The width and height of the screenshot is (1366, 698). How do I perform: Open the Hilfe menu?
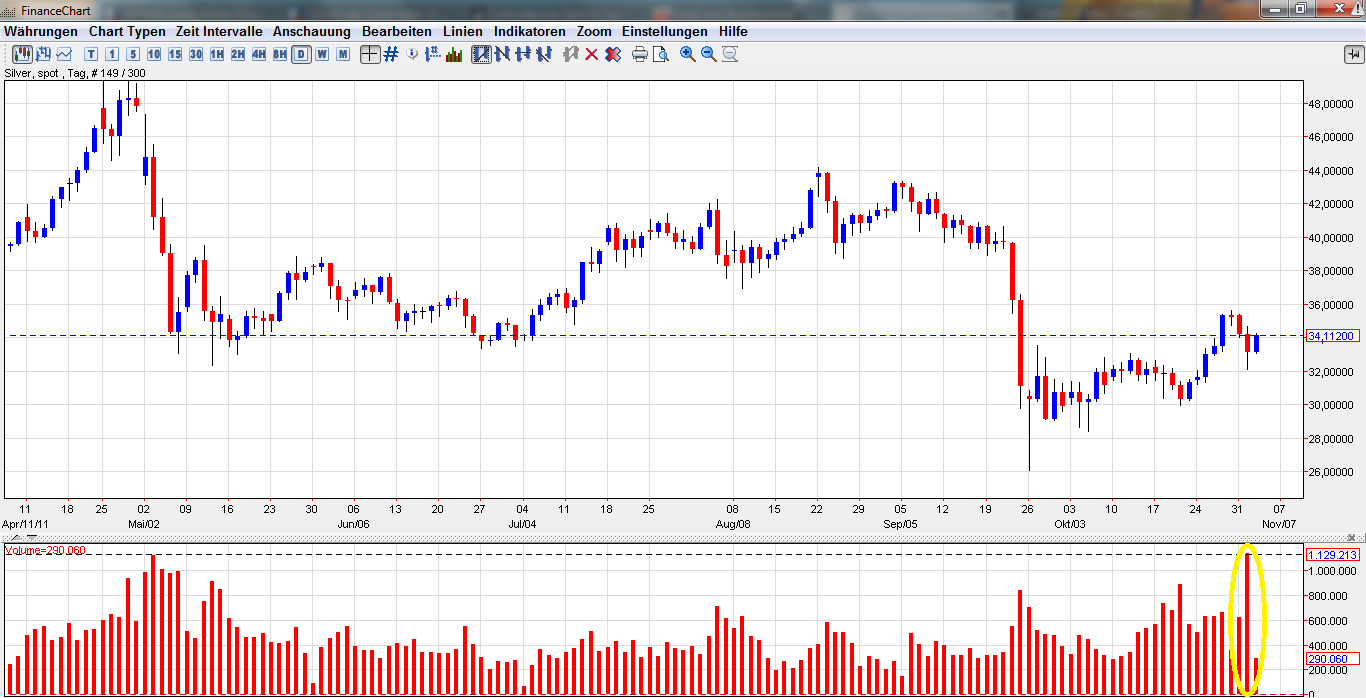[733, 32]
